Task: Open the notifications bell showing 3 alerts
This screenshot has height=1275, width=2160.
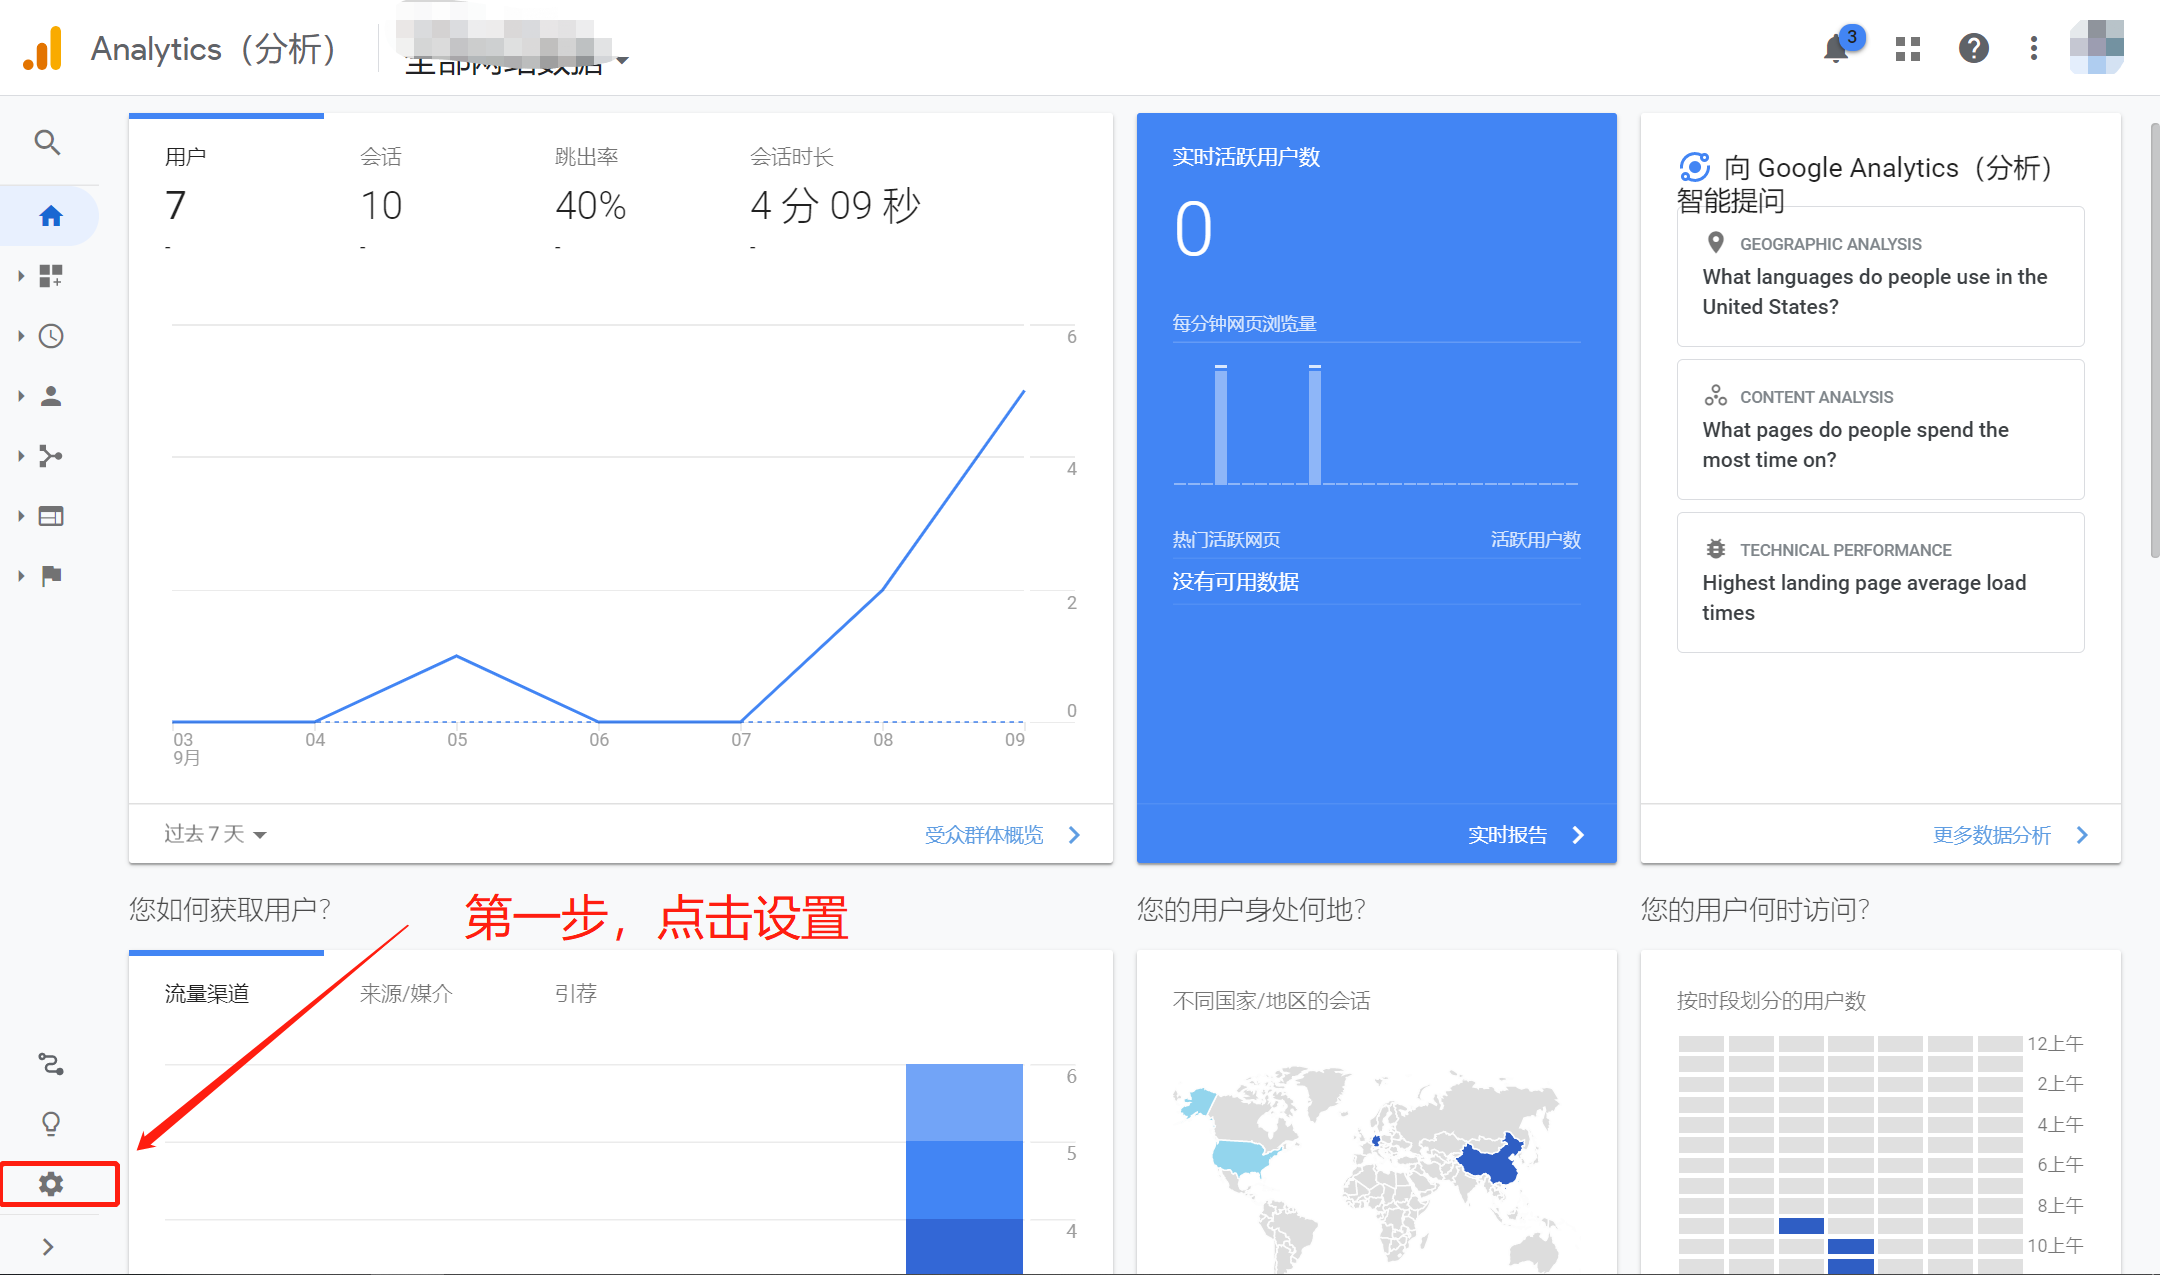Action: pos(1836,48)
